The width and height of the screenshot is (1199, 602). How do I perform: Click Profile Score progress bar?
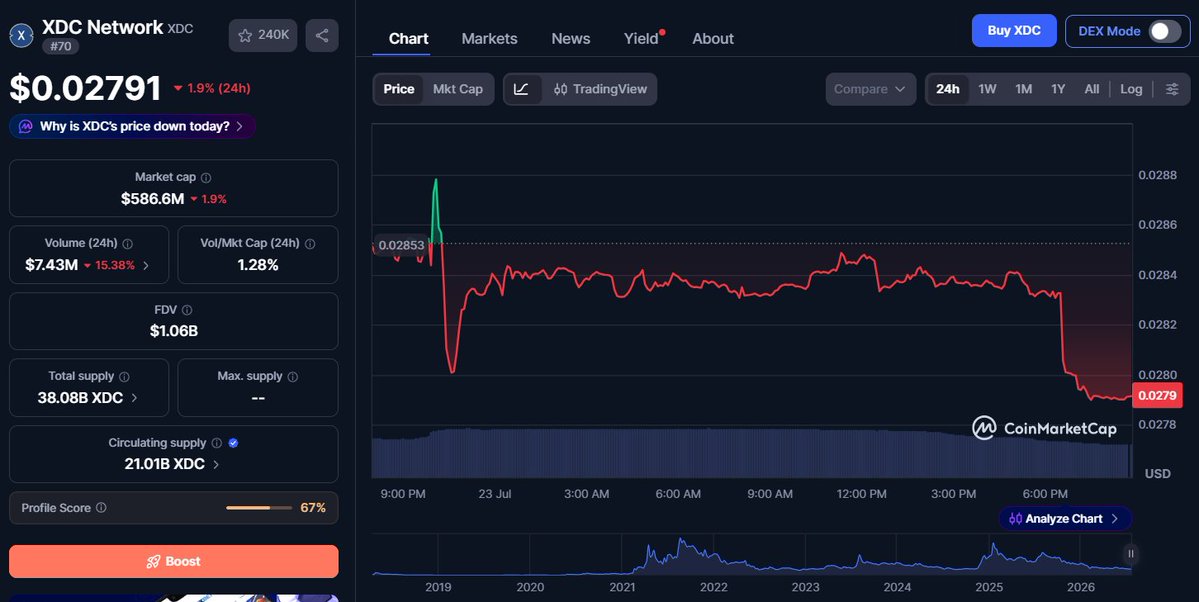pos(259,508)
